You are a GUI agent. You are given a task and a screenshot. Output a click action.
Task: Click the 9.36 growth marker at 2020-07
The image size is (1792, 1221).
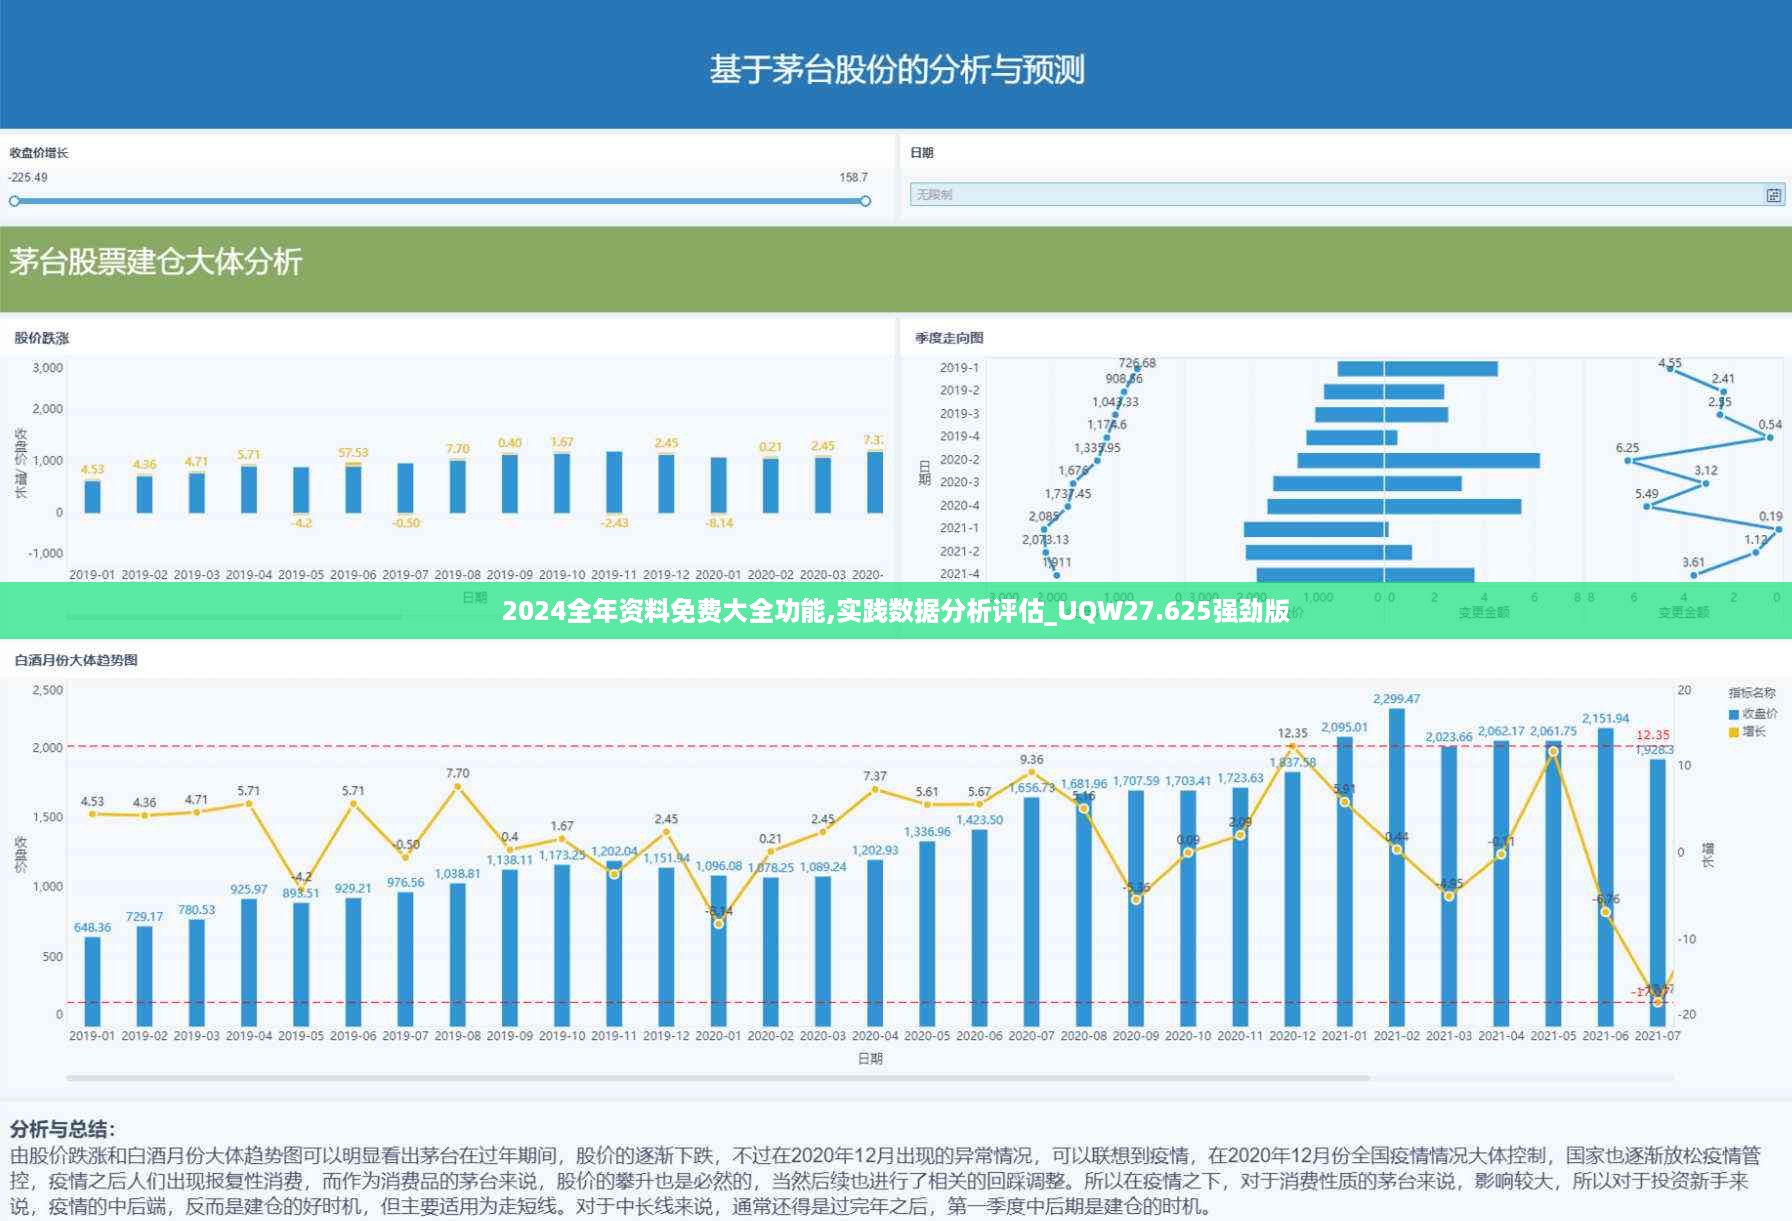coord(1032,772)
